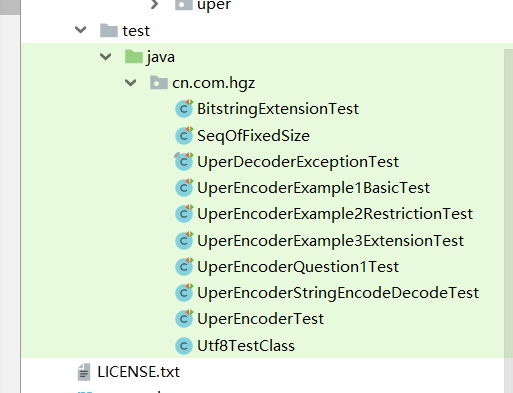Image resolution: width=513 pixels, height=393 pixels.
Task: Click the green java folder icon
Action: [134, 56]
